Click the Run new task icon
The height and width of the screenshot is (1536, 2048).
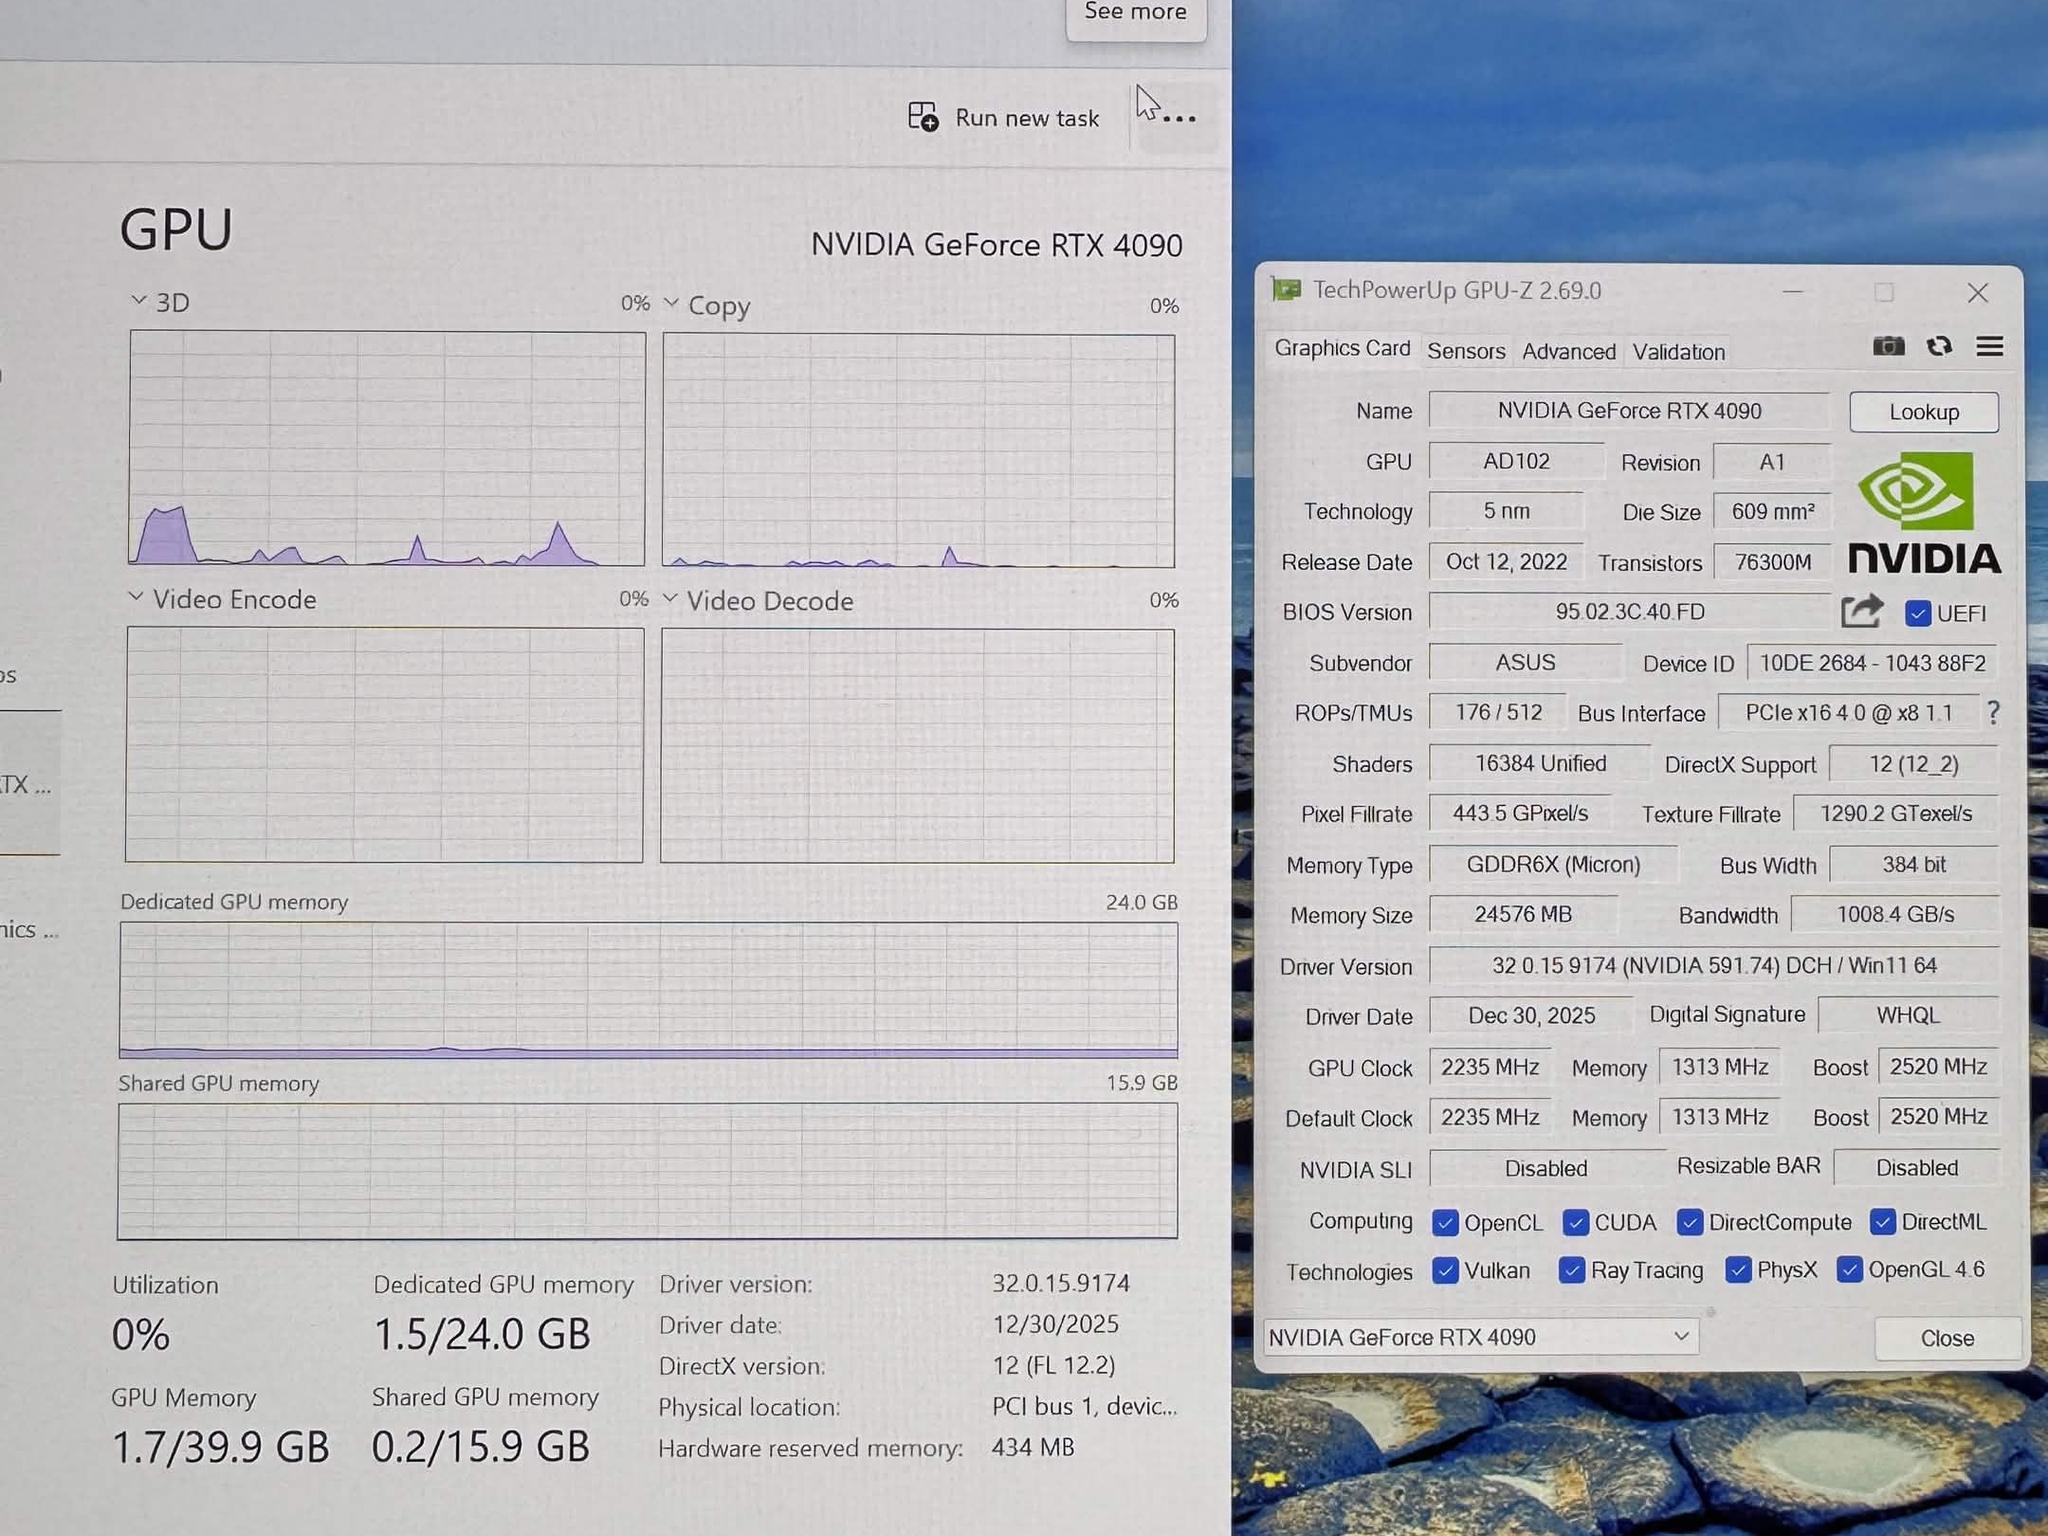923,117
